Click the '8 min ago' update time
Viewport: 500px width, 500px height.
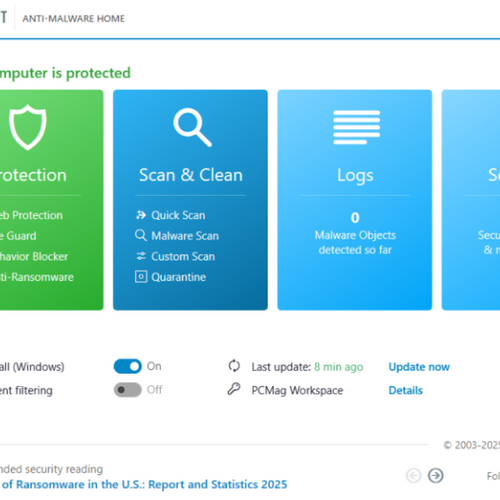coord(338,367)
